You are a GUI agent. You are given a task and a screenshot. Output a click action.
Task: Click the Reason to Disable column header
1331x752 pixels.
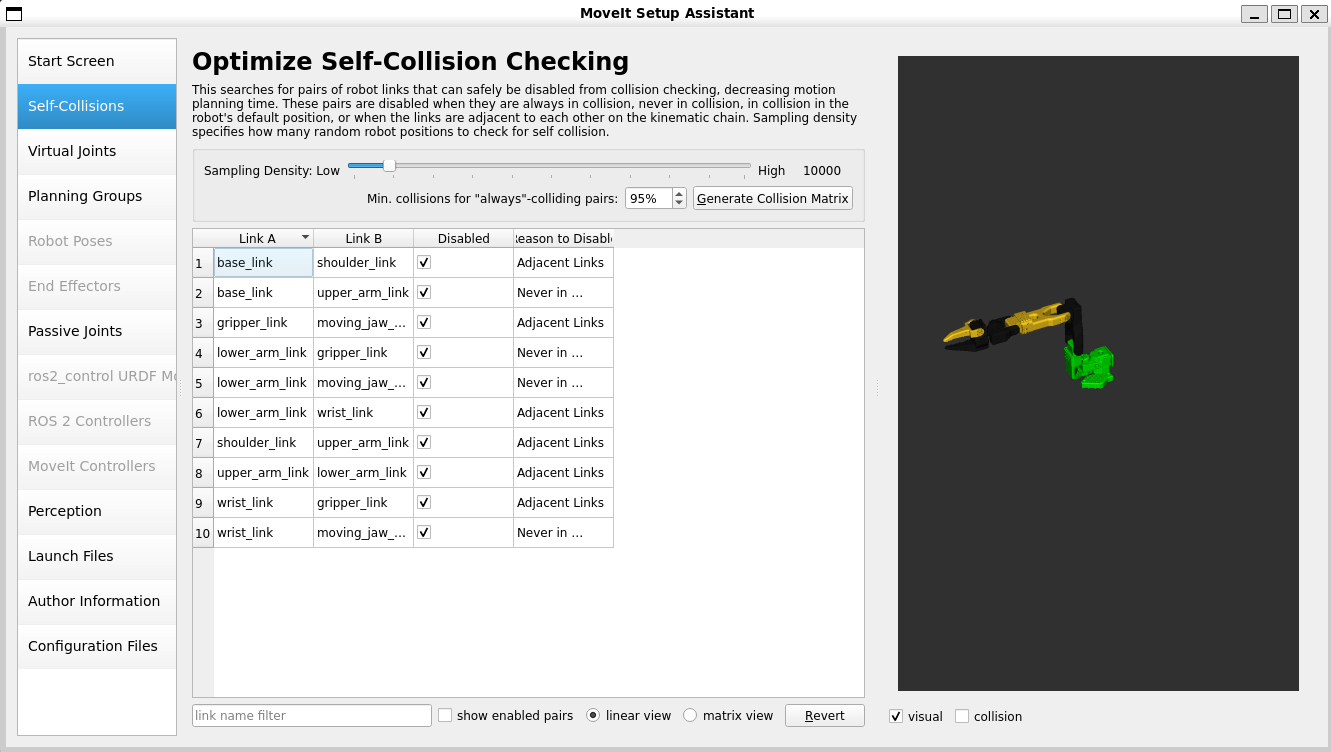[x=564, y=238]
